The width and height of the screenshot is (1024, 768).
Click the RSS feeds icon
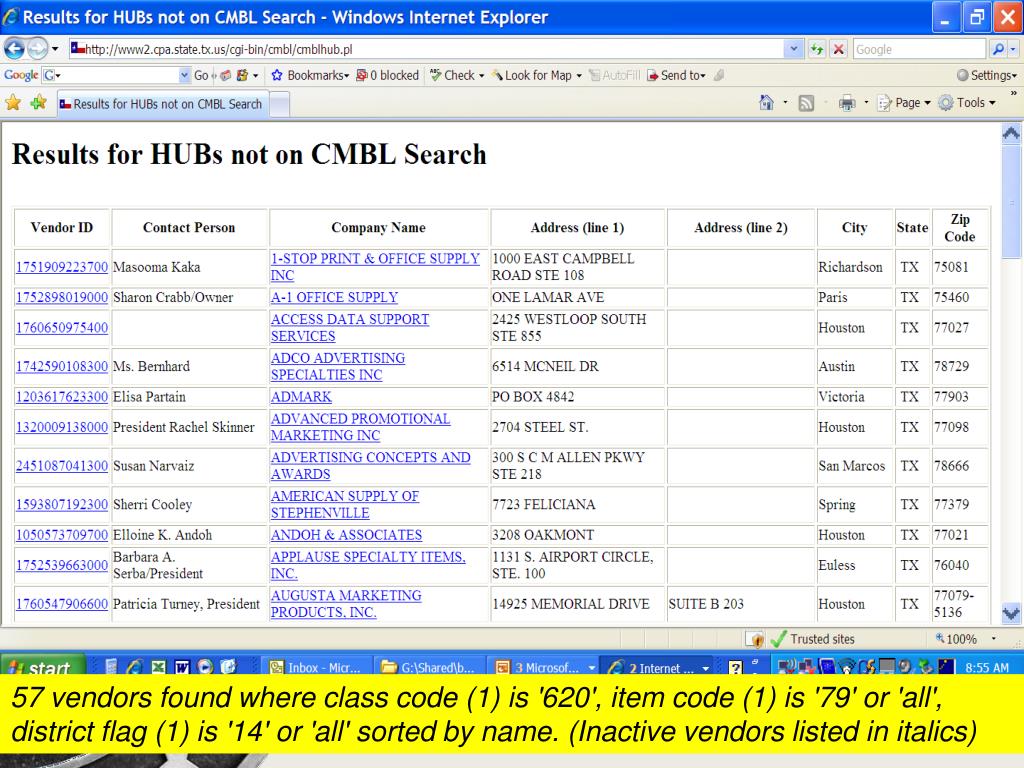point(807,103)
